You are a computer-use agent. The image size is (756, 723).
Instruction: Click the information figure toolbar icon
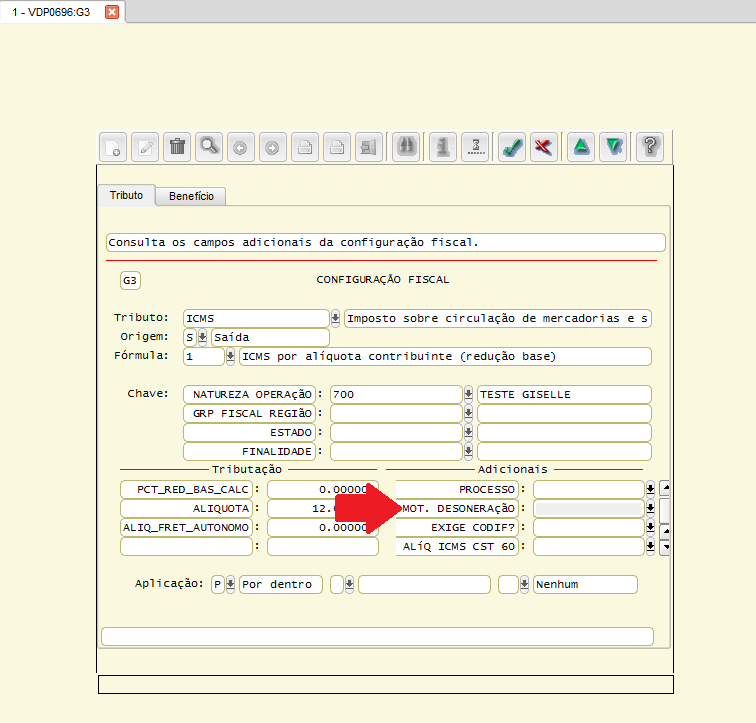click(x=443, y=147)
